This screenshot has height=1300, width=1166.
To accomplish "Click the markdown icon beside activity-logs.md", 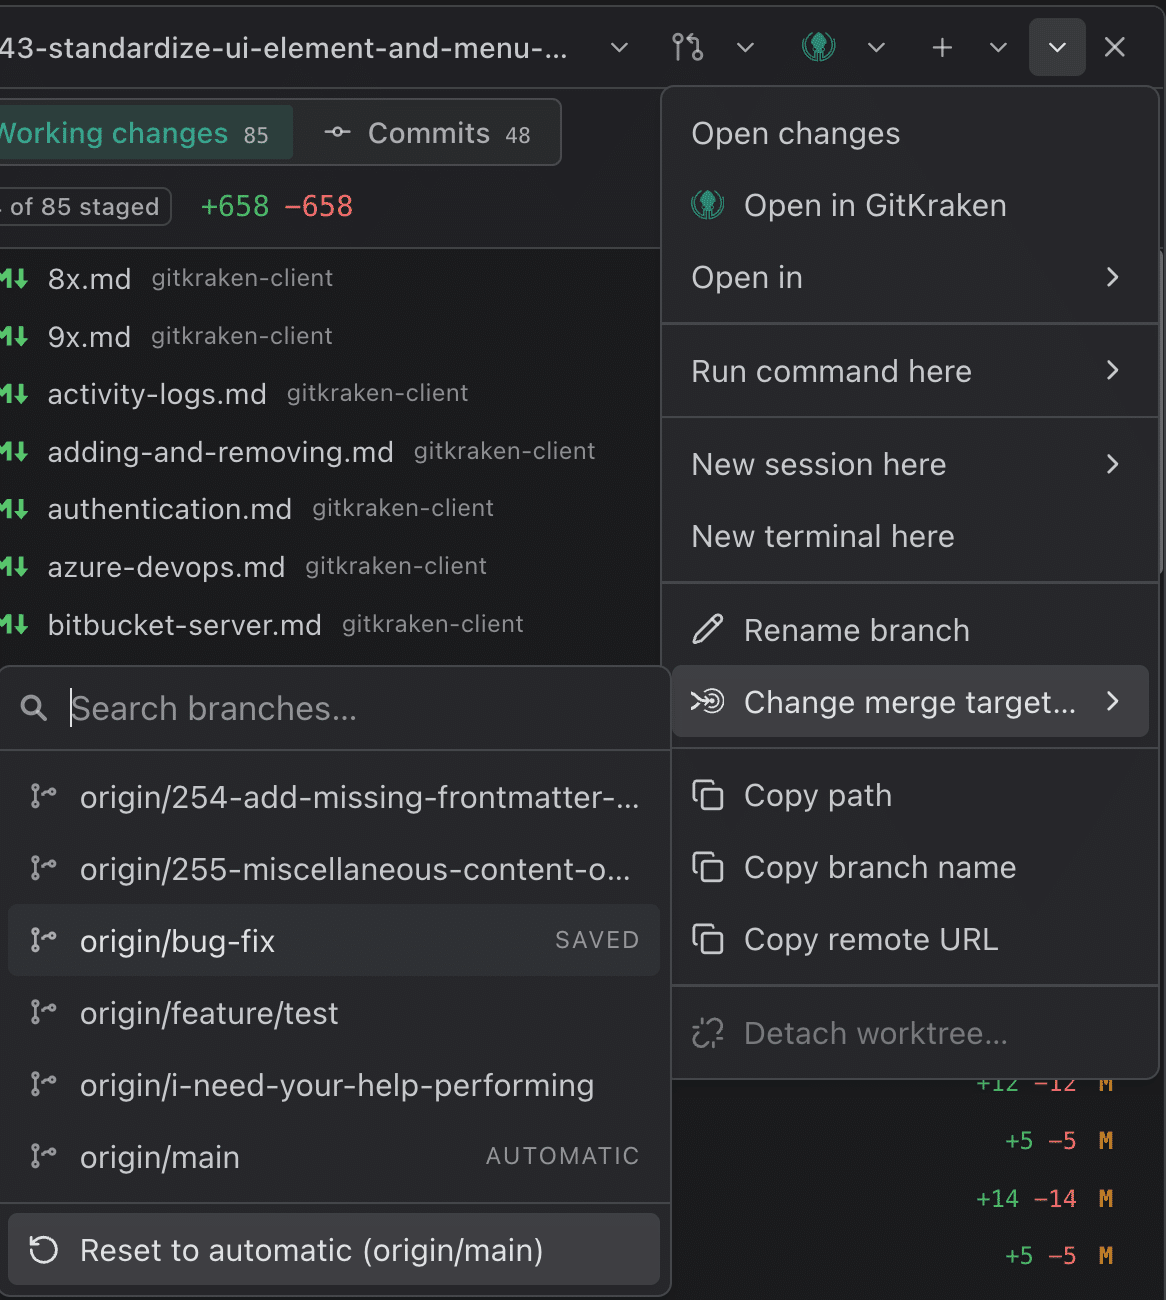I will [x=14, y=394].
